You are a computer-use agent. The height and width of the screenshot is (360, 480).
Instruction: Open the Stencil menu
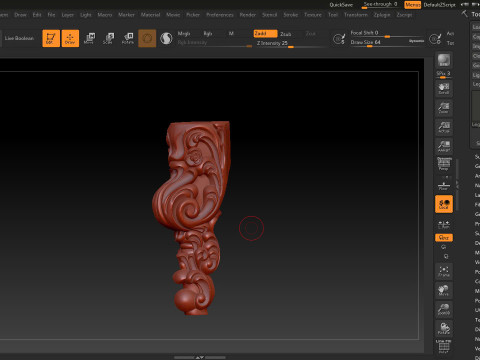269,15
